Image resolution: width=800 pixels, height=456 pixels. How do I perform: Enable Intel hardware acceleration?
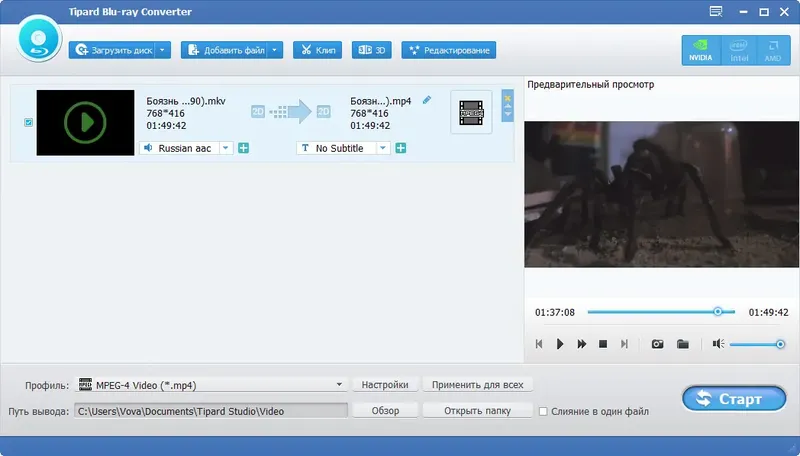(x=739, y=50)
